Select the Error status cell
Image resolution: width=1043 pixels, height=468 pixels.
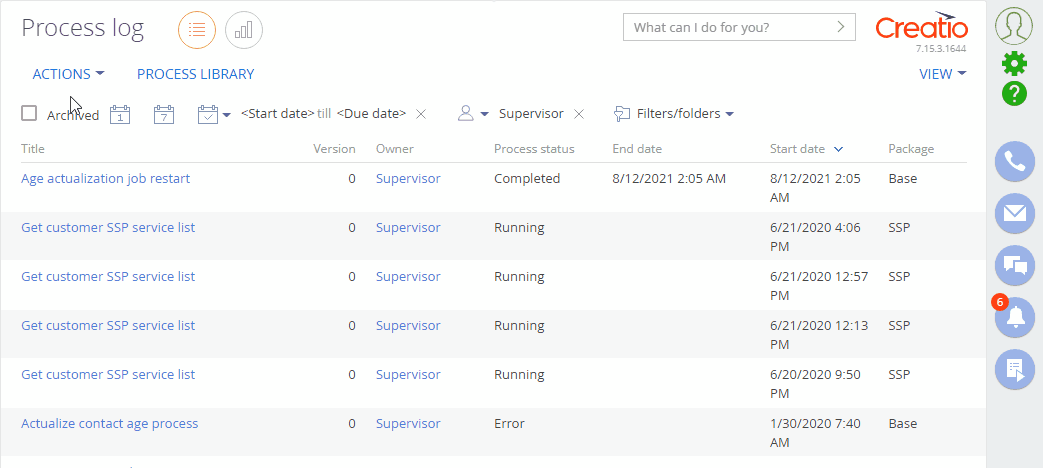pos(509,423)
